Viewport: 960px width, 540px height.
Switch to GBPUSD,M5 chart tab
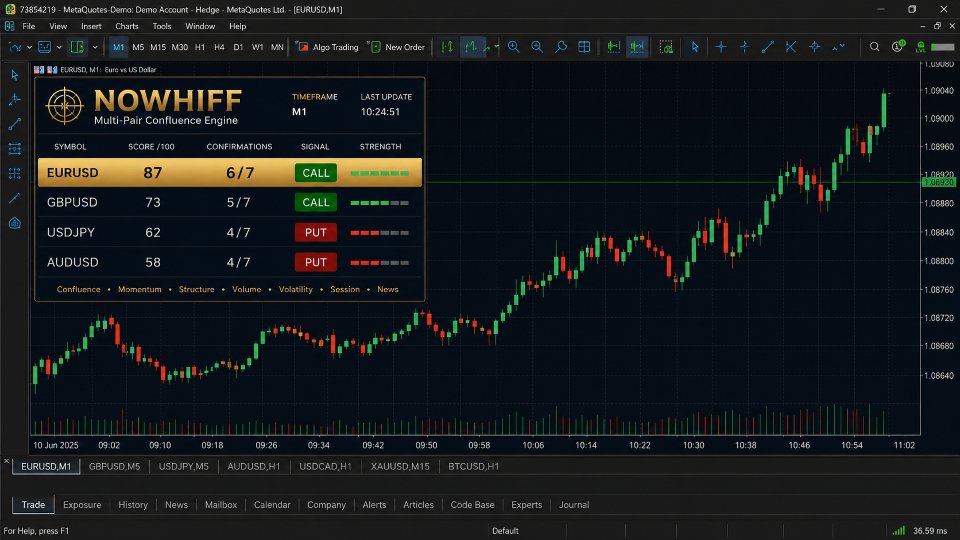click(x=114, y=467)
